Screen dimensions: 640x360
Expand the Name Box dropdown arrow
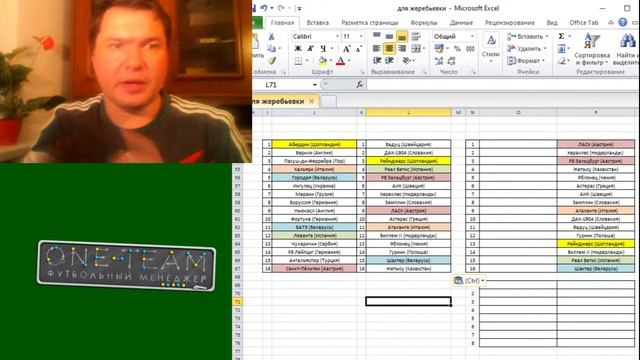click(315, 84)
